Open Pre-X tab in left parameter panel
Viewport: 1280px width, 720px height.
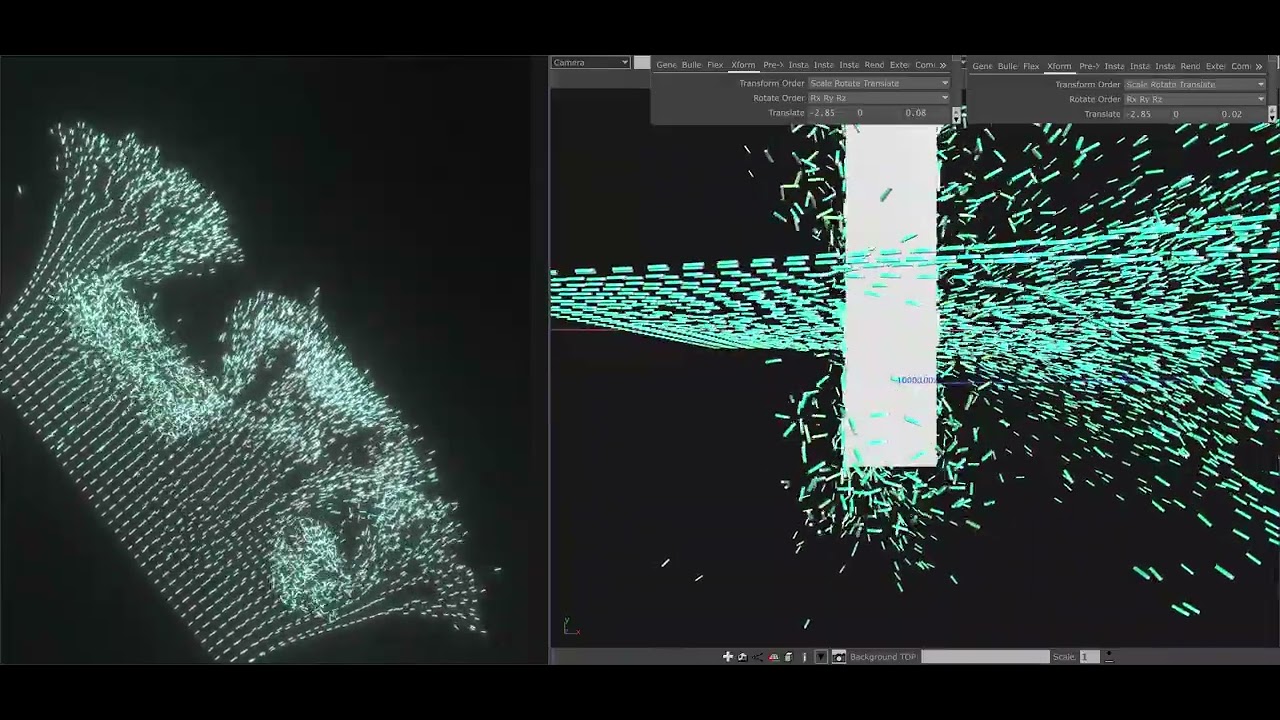coord(772,65)
